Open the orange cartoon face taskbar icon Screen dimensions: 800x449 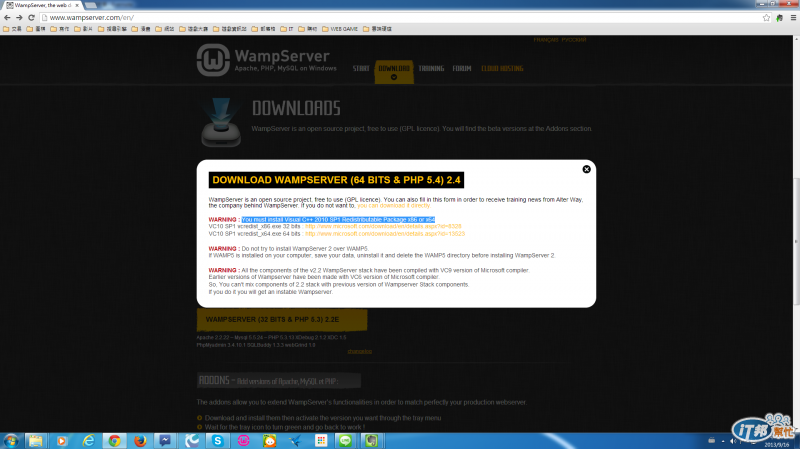269,441
